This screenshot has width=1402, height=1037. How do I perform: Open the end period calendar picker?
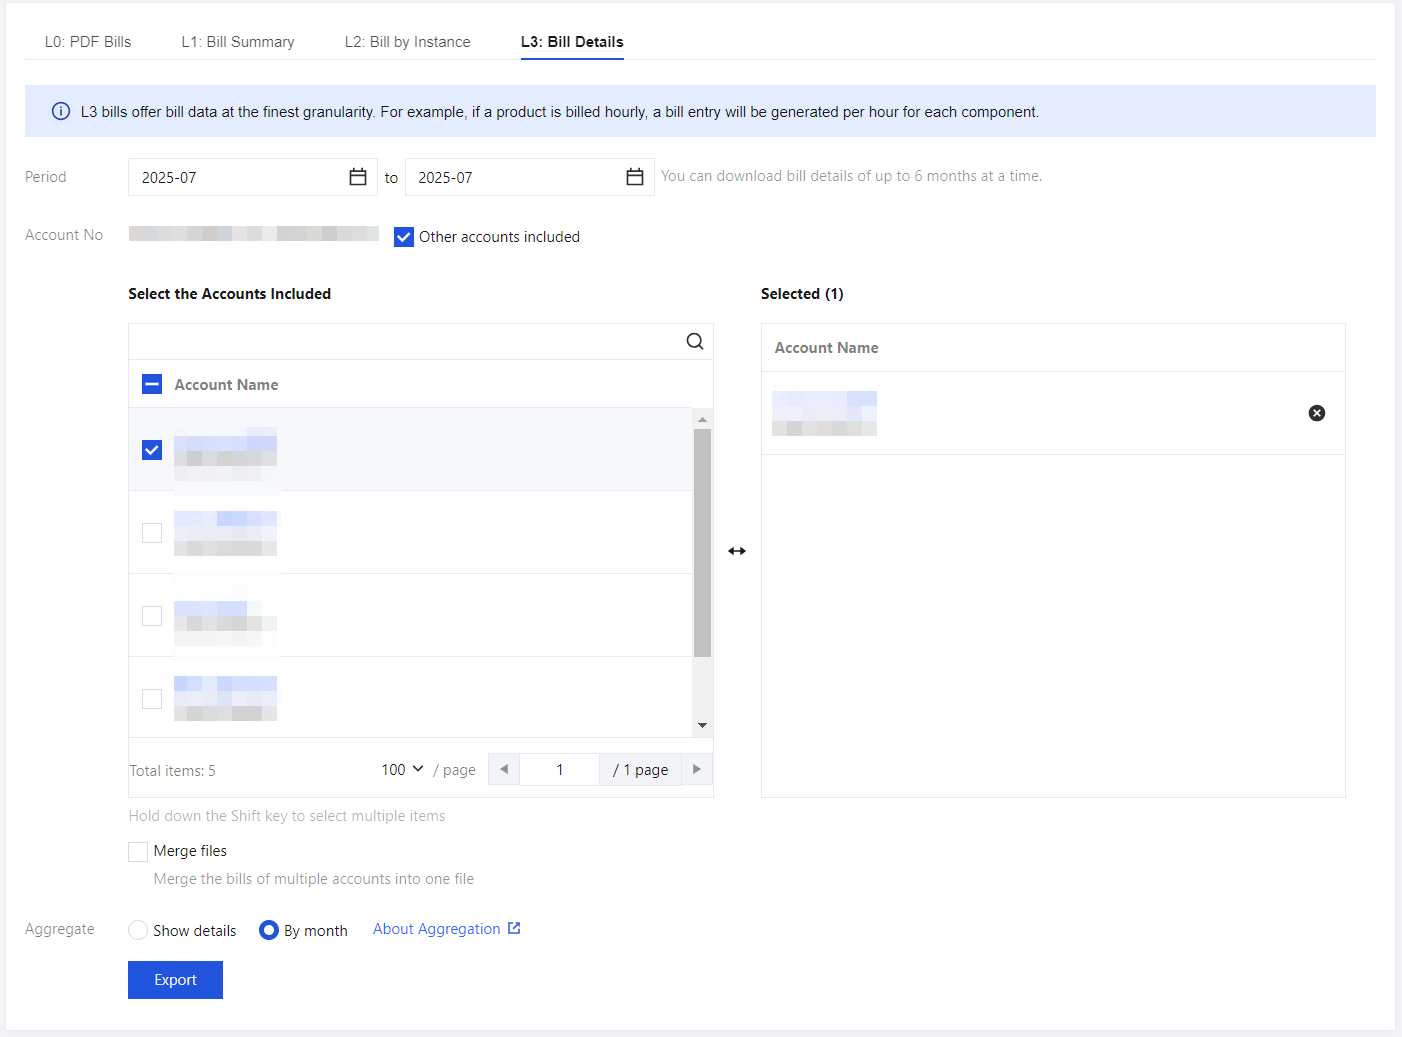pos(634,177)
